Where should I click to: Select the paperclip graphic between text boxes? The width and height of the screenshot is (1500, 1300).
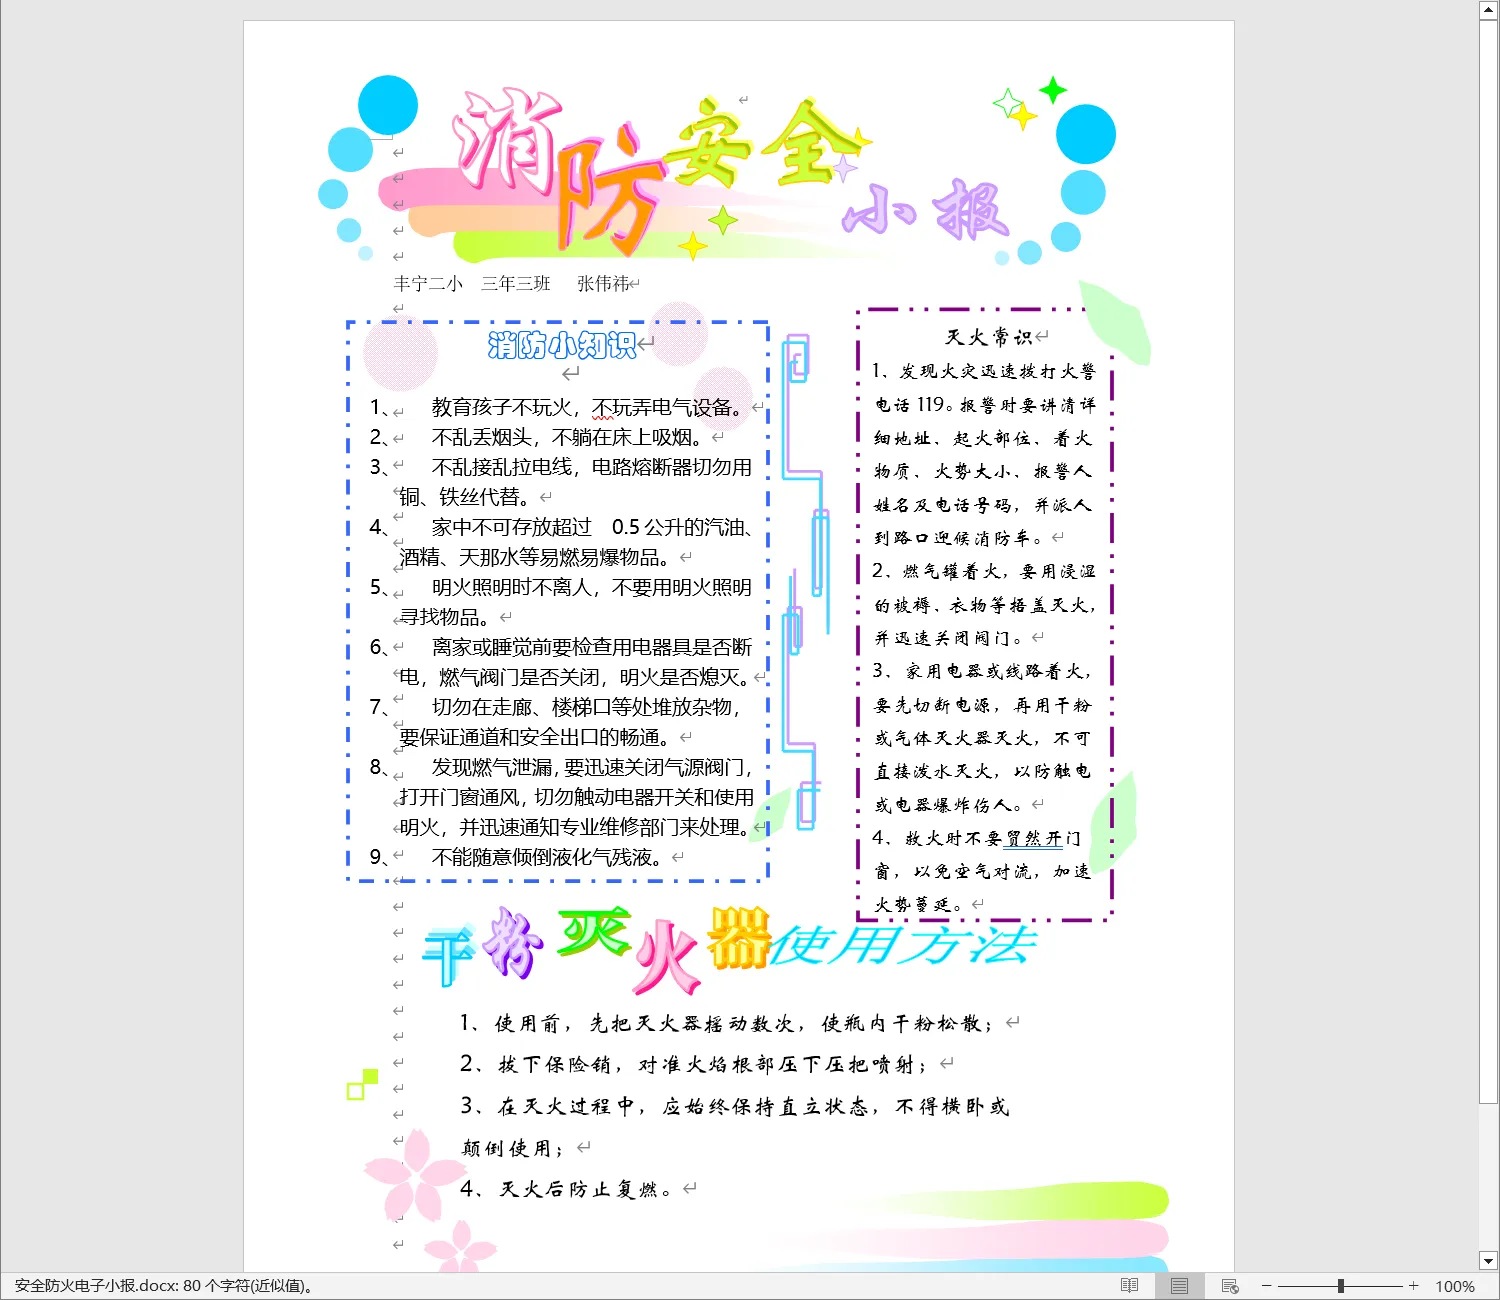805,580
